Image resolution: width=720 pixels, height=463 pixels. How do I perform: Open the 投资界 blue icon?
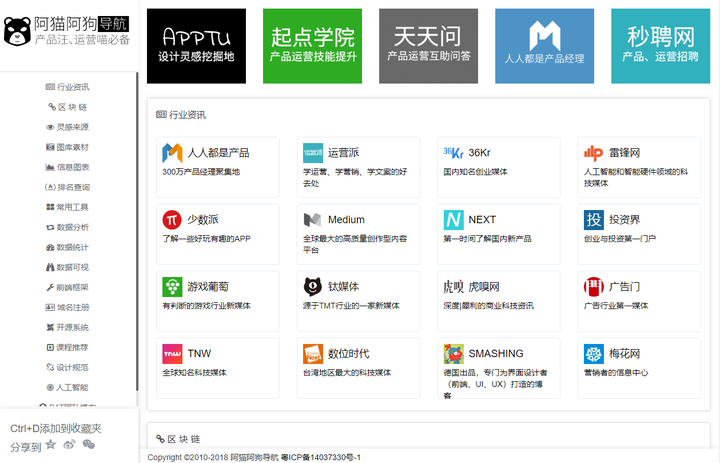click(594, 220)
